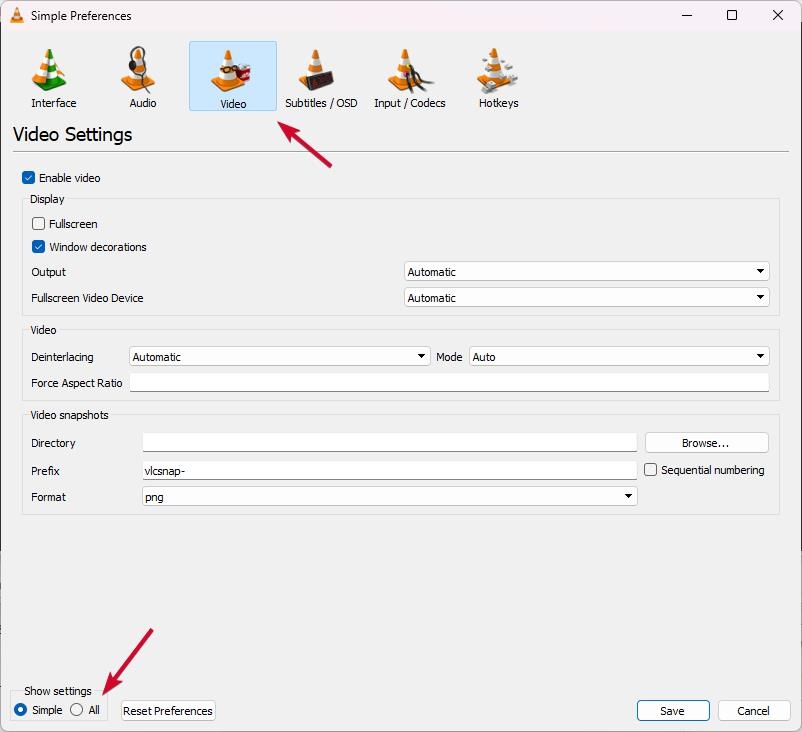Open Hotkeys preferences icon
The width and height of the screenshot is (802, 732).
click(x=497, y=70)
